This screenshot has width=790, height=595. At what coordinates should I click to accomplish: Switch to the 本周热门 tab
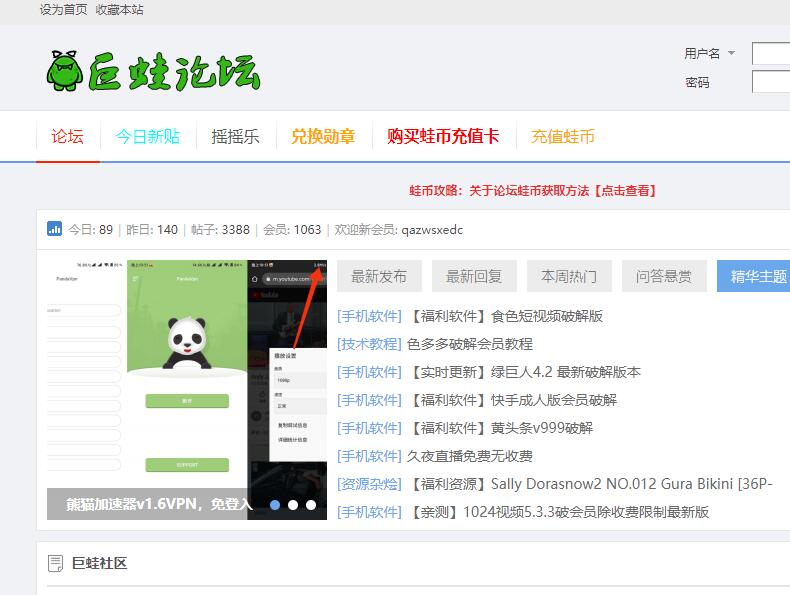569,276
